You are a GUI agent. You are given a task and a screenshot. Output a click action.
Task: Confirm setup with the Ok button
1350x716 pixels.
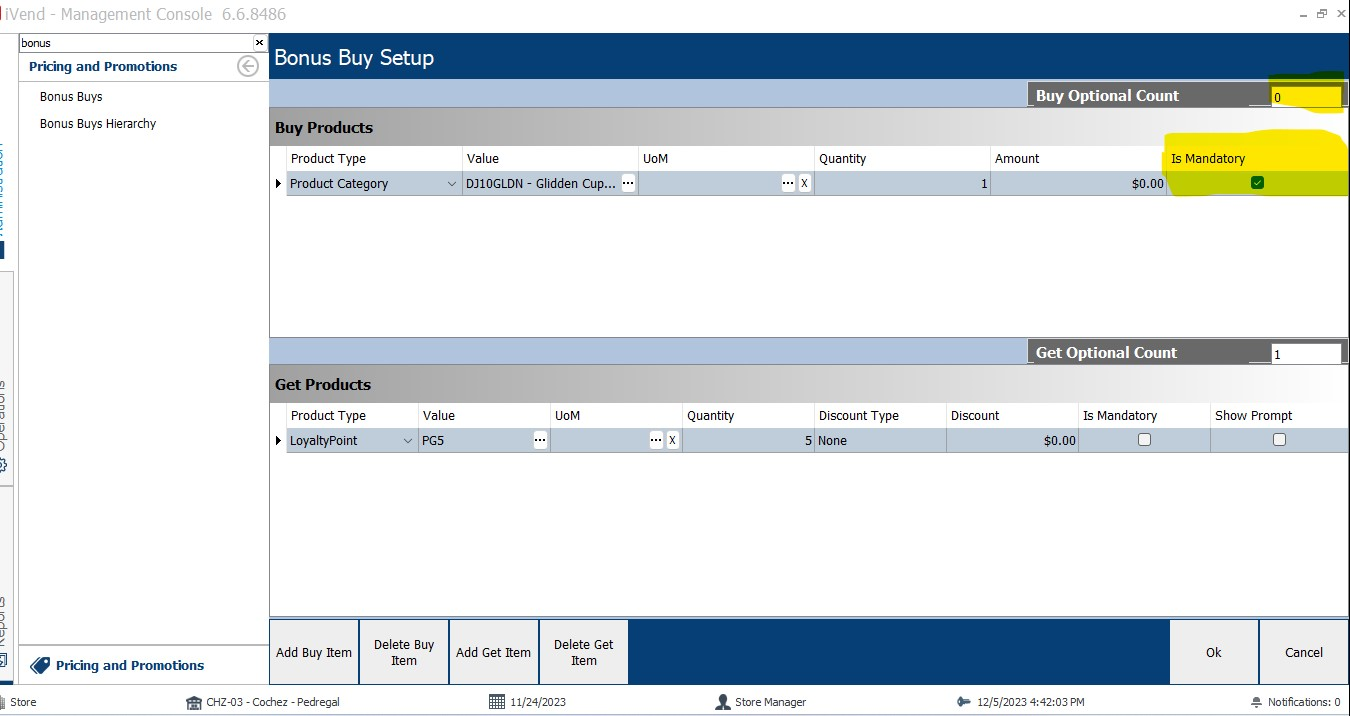click(1214, 653)
